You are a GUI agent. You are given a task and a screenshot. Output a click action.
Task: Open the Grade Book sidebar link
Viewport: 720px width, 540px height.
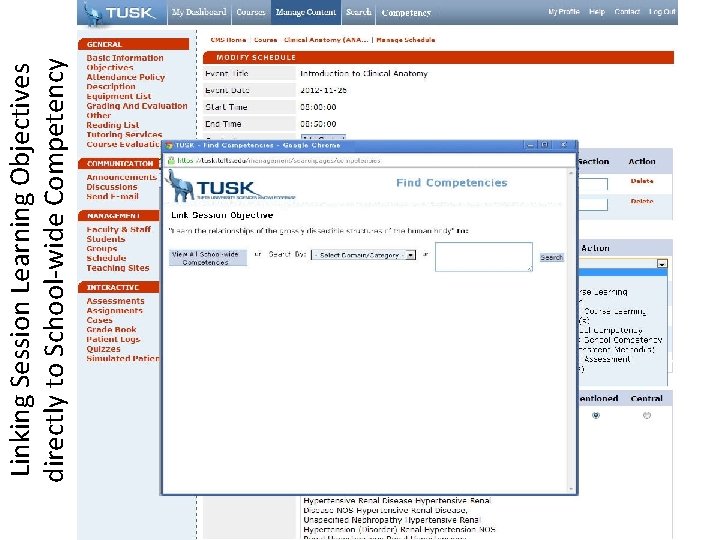[111, 330]
